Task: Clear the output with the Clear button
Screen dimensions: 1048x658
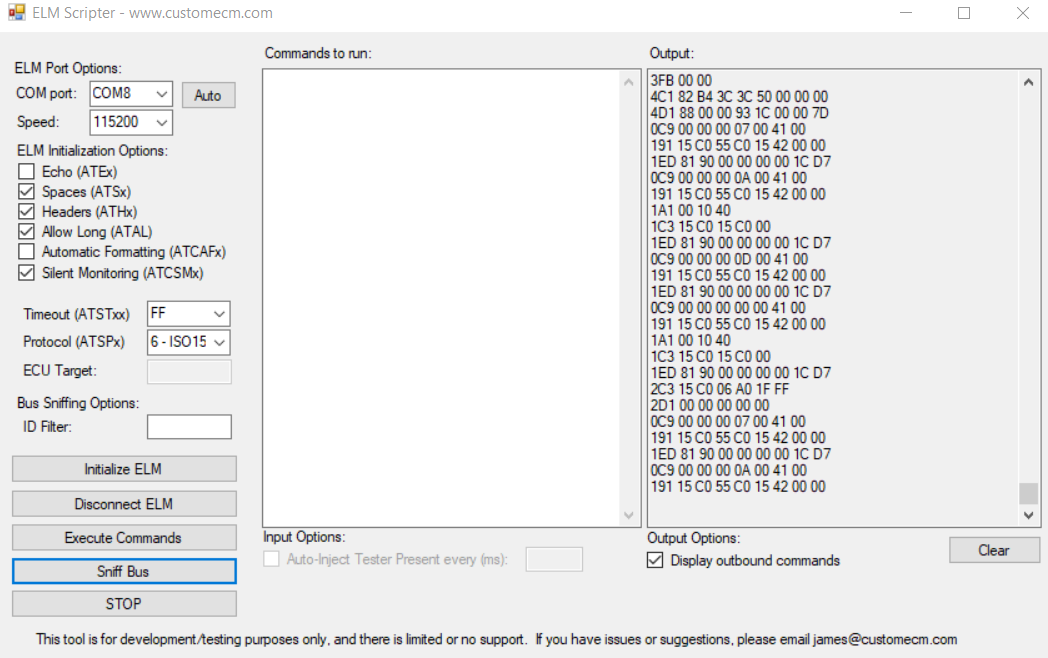Action: (994, 550)
